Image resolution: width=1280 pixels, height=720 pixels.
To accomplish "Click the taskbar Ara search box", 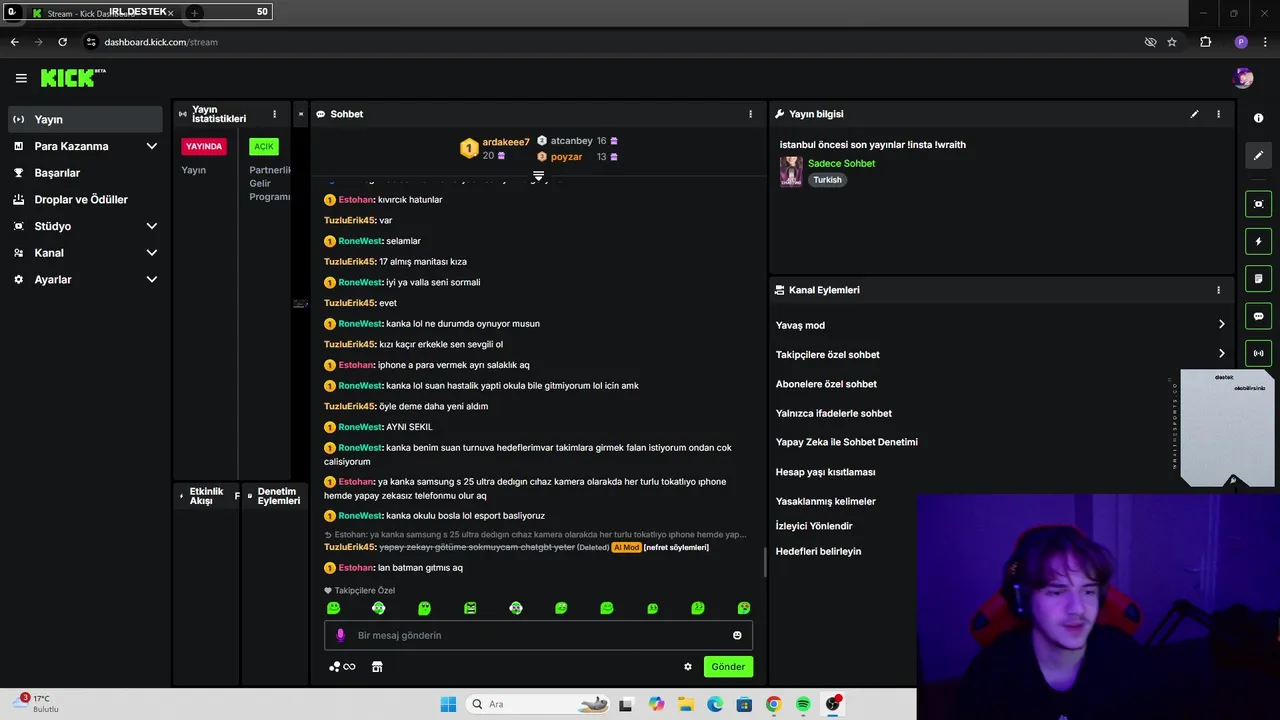I will 539,704.
